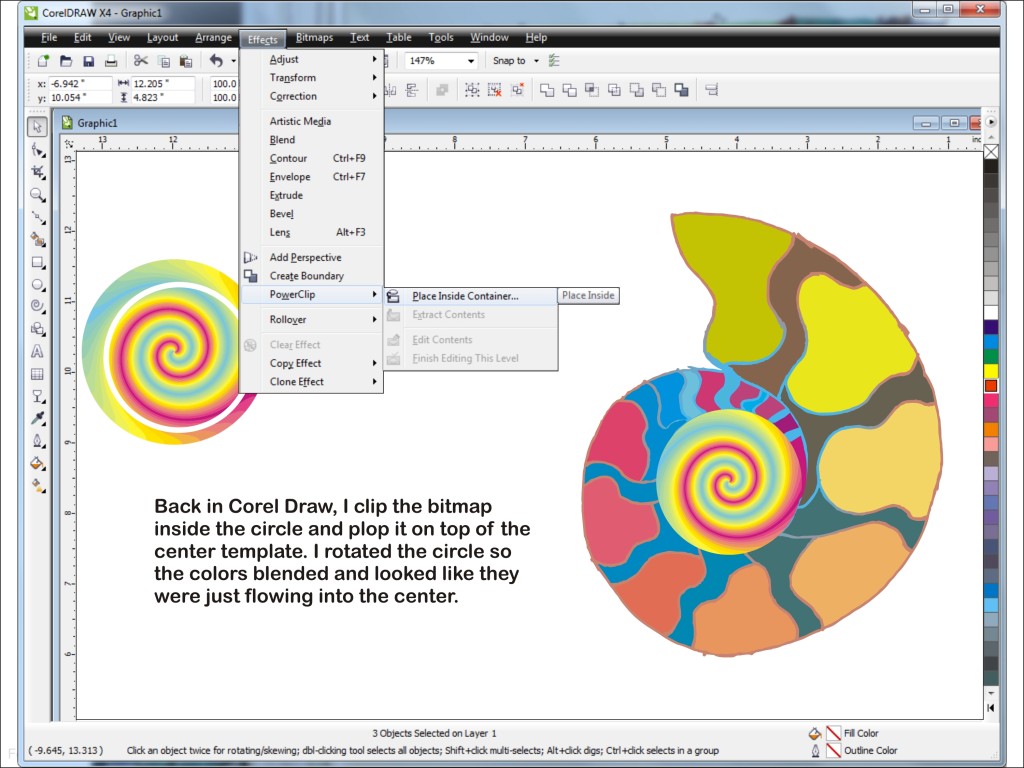Image resolution: width=1024 pixels, height=768 pixels.
Task: Select the Zoom tool magnifier
Action: tap(37, 194)
